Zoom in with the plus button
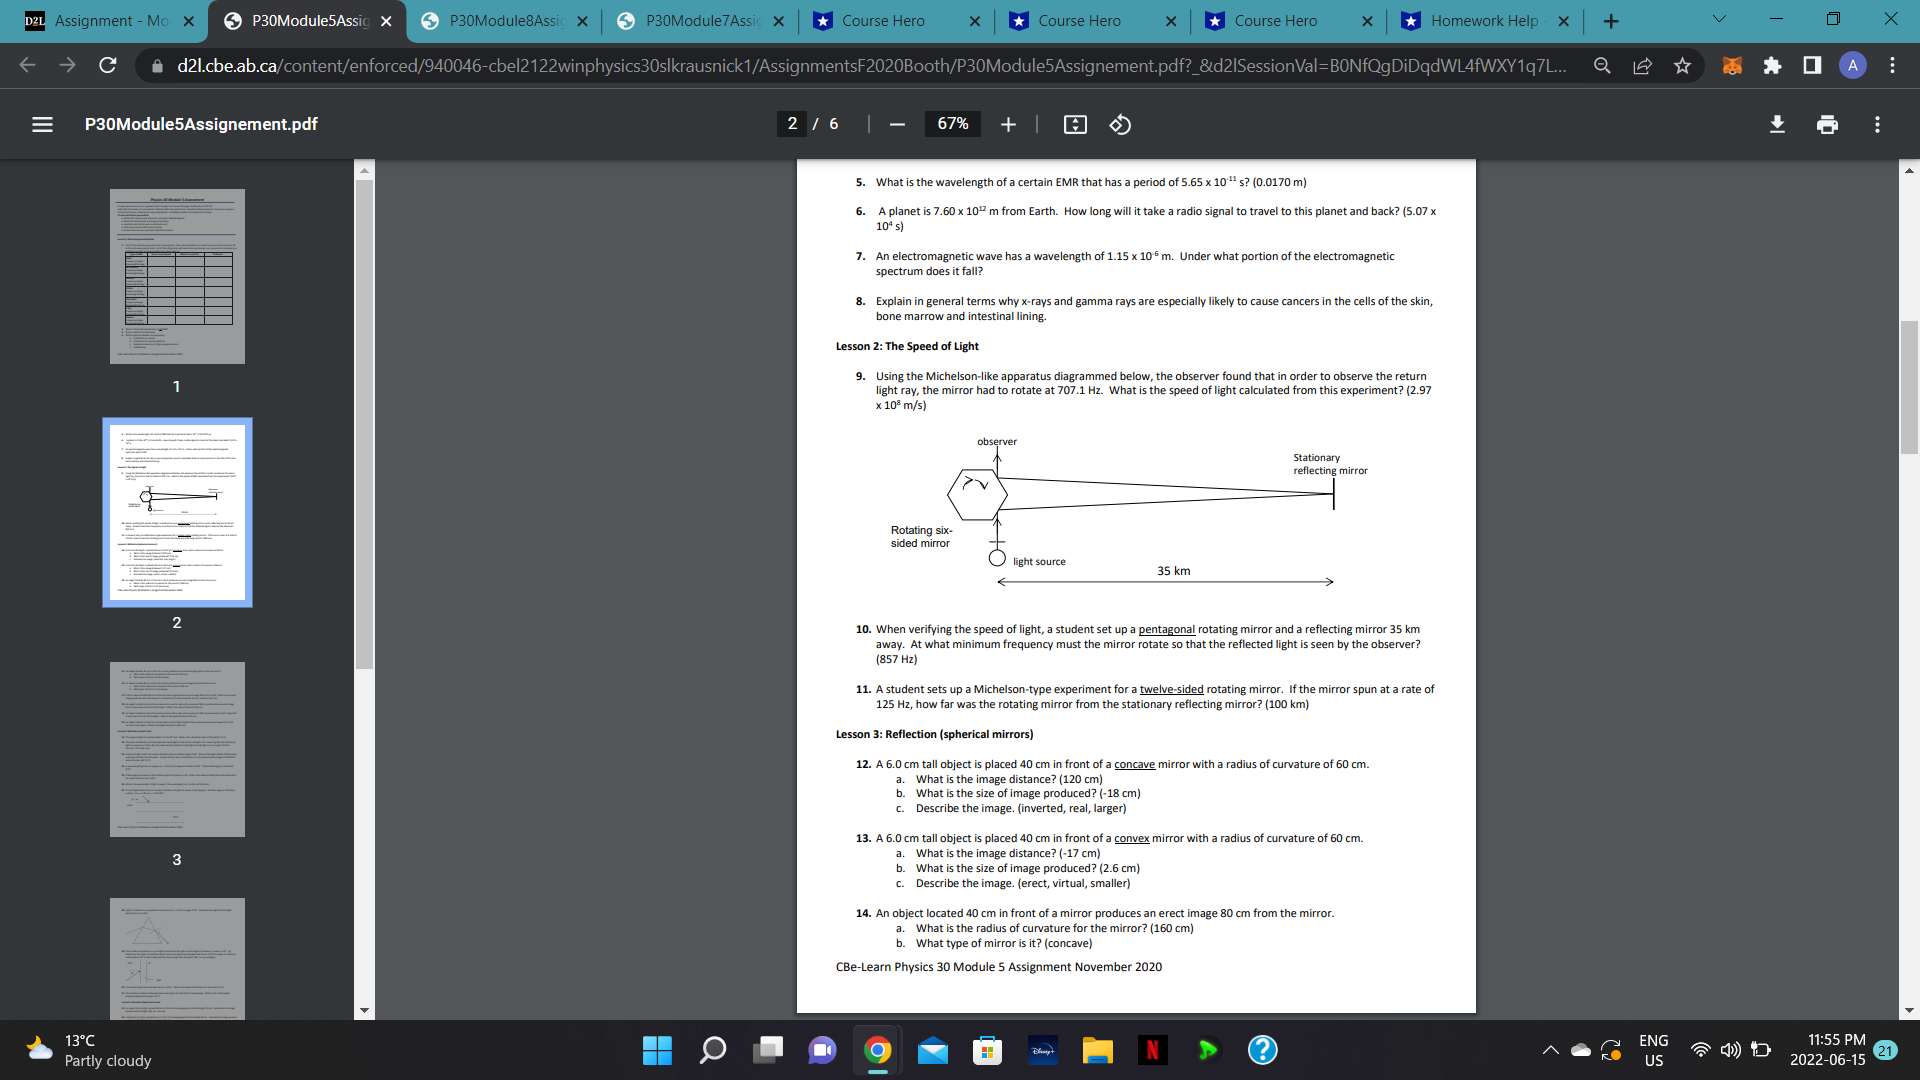This screenshot has height=1080, width=1920. pos(1008,124)
